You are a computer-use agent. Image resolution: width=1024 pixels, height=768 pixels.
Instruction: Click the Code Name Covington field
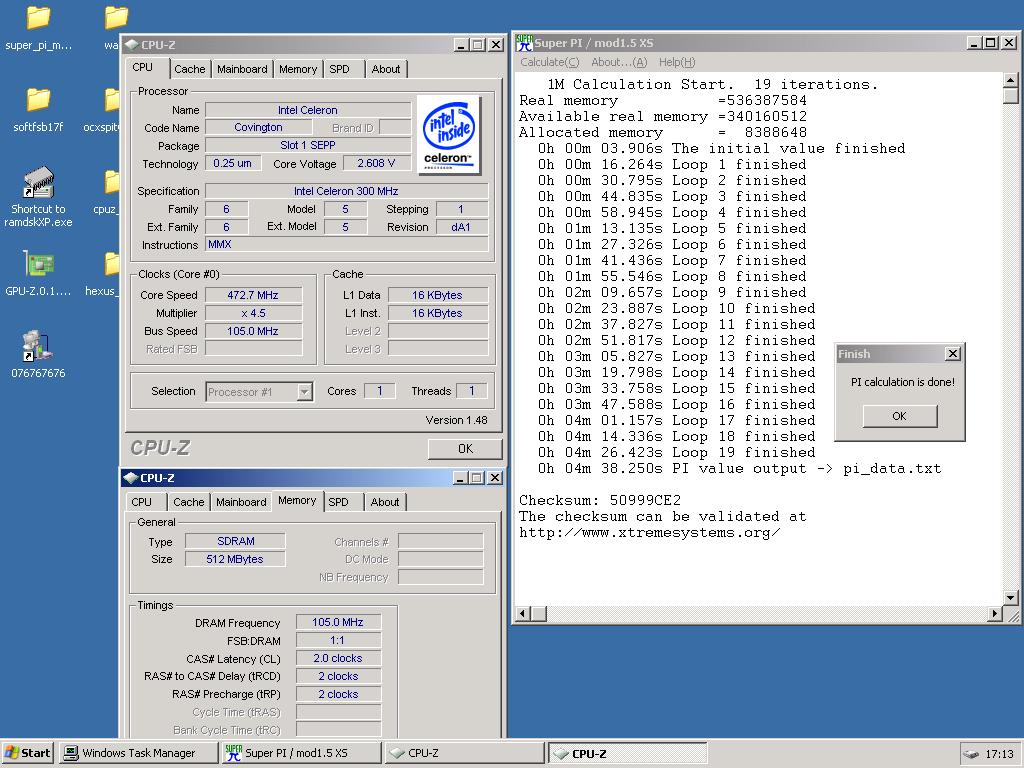259,127
